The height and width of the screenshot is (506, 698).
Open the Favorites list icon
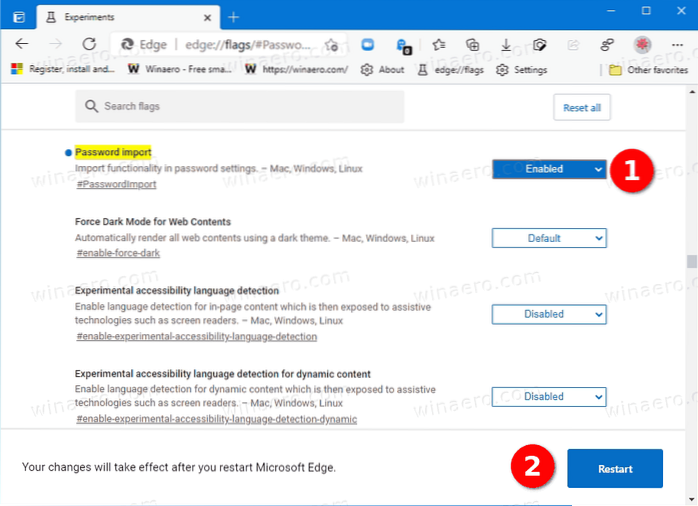pos(438,44)
